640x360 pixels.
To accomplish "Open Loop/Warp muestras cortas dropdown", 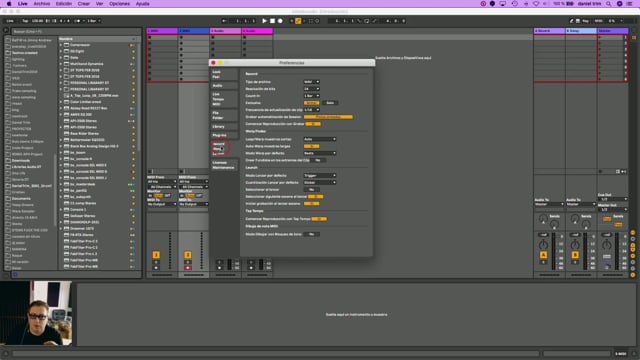I will [320, 139].
